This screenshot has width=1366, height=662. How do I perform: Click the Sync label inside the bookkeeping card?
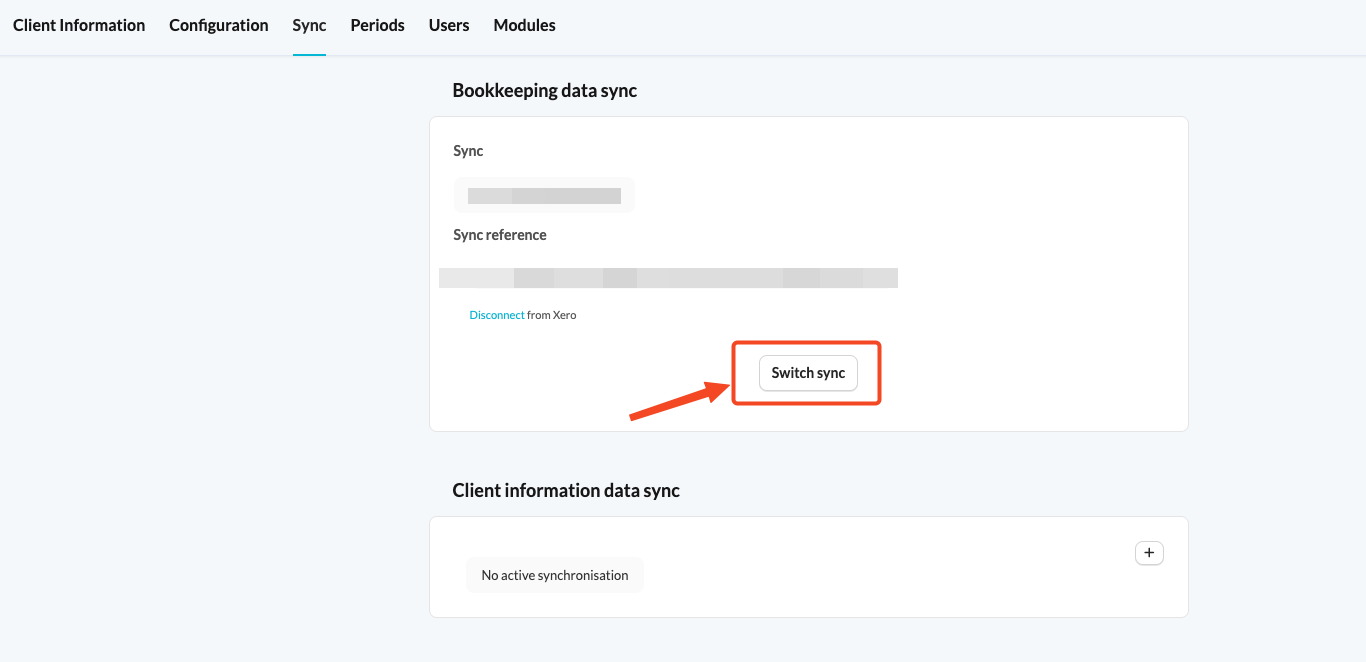(x=468, y=151)
